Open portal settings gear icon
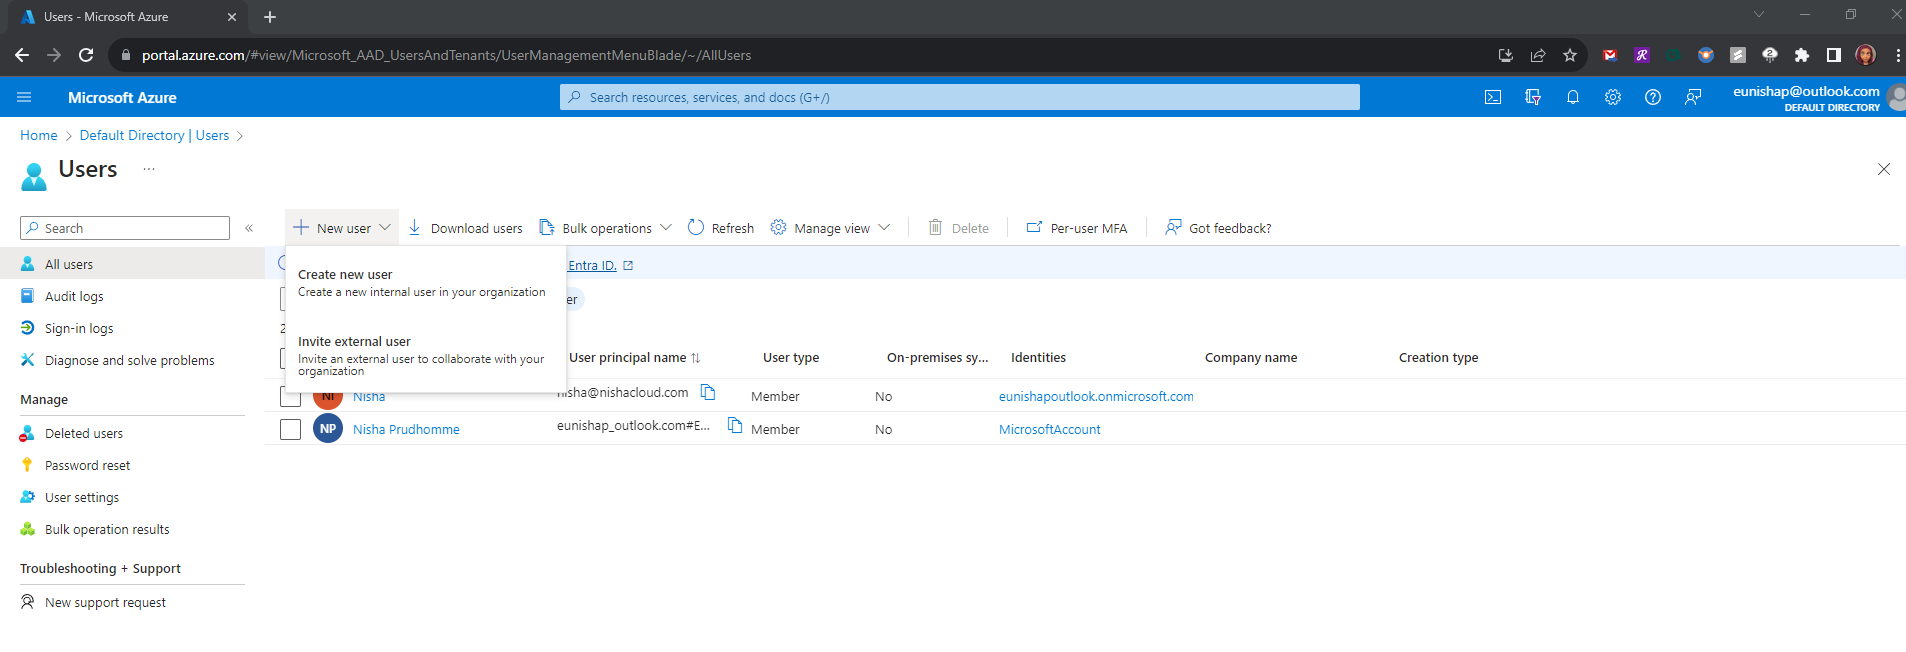1906x652 pixels. 1612,97
